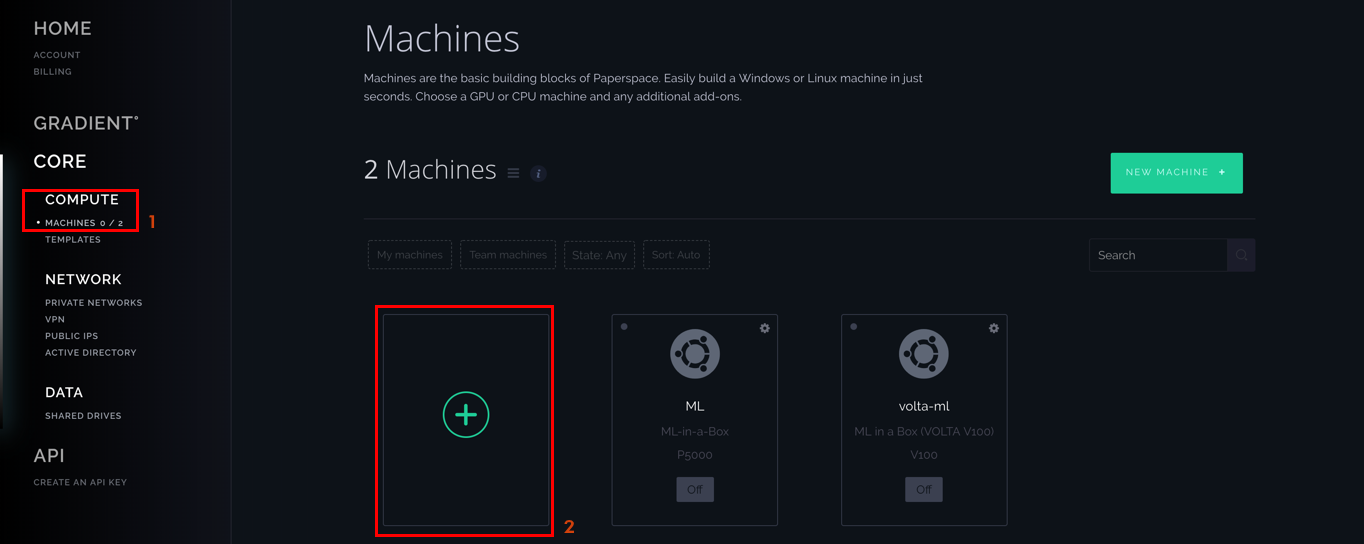1364x544 pixels.
Task: Click the ML machine name
Action: [x=695, y=406]
